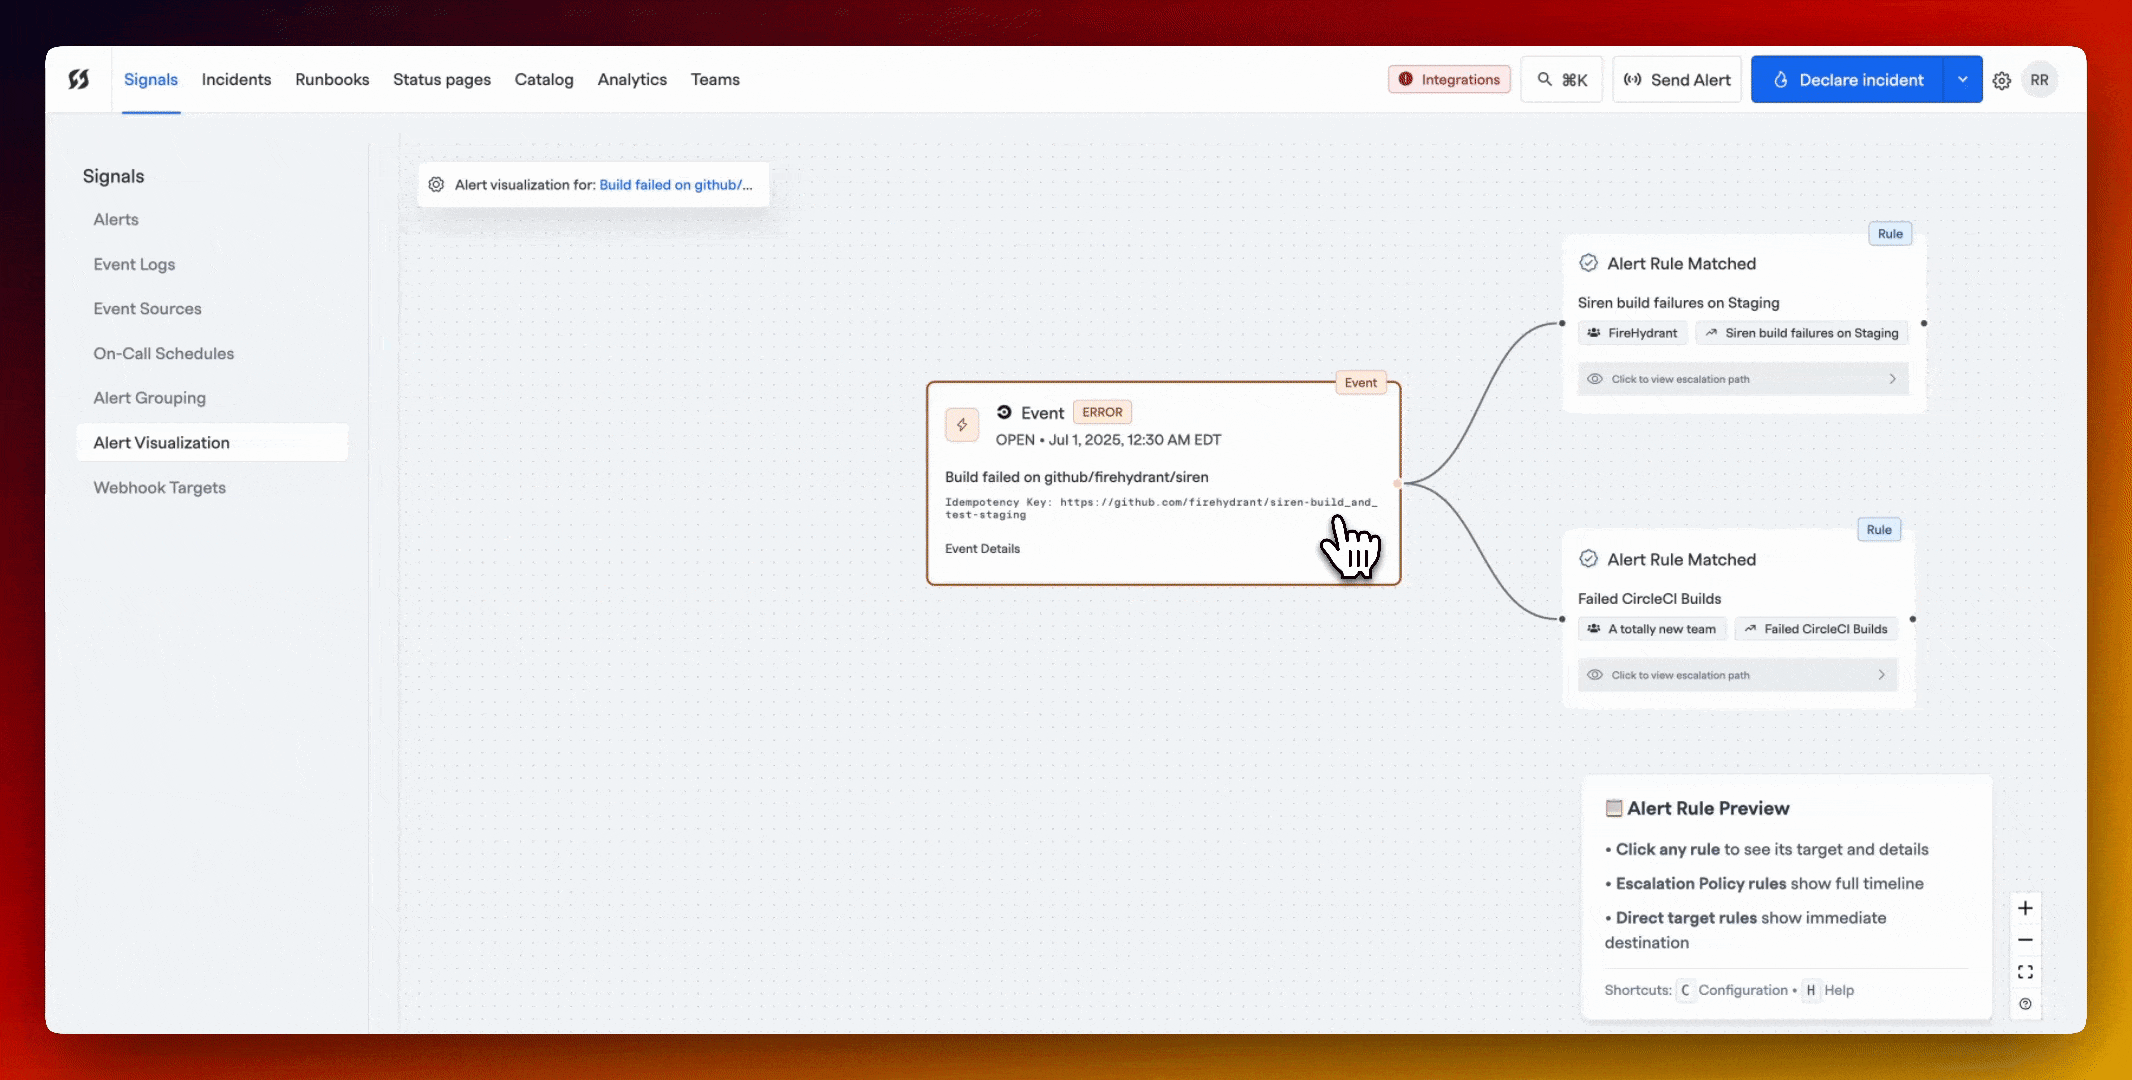Viewport: 2132px width, 1080px height.
Task: Click the checkmark icon on CircleCI Alert Rule Matched
Action: pos(1588,559)
